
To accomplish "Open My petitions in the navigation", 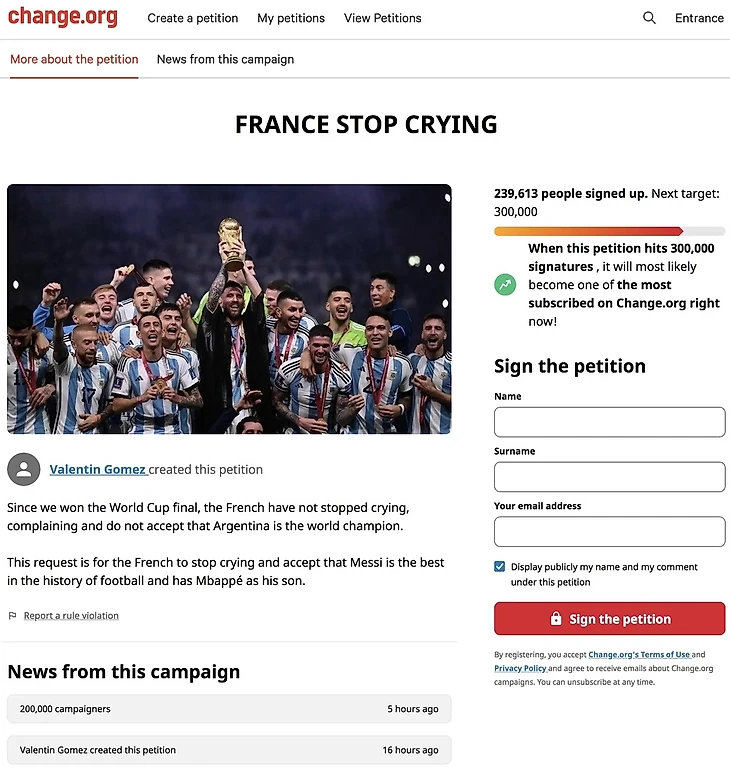I will click(291, 18).
